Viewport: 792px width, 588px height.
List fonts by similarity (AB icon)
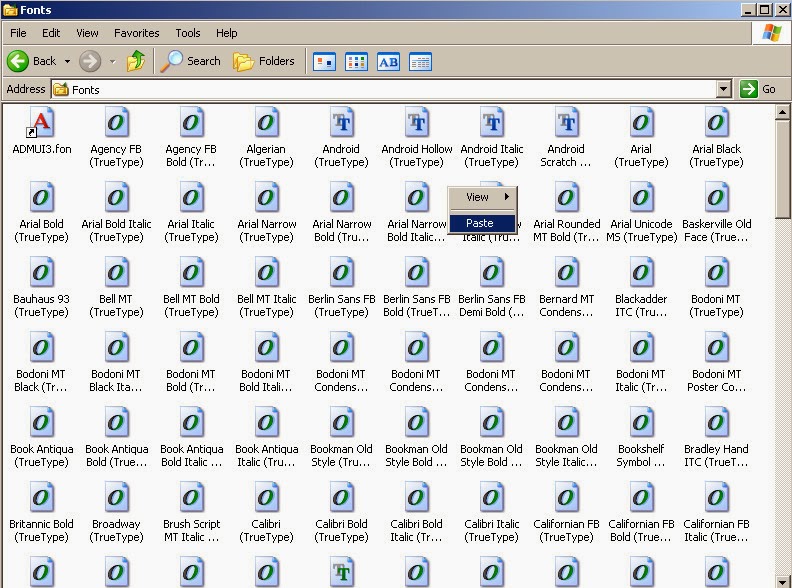click(388, 62)
